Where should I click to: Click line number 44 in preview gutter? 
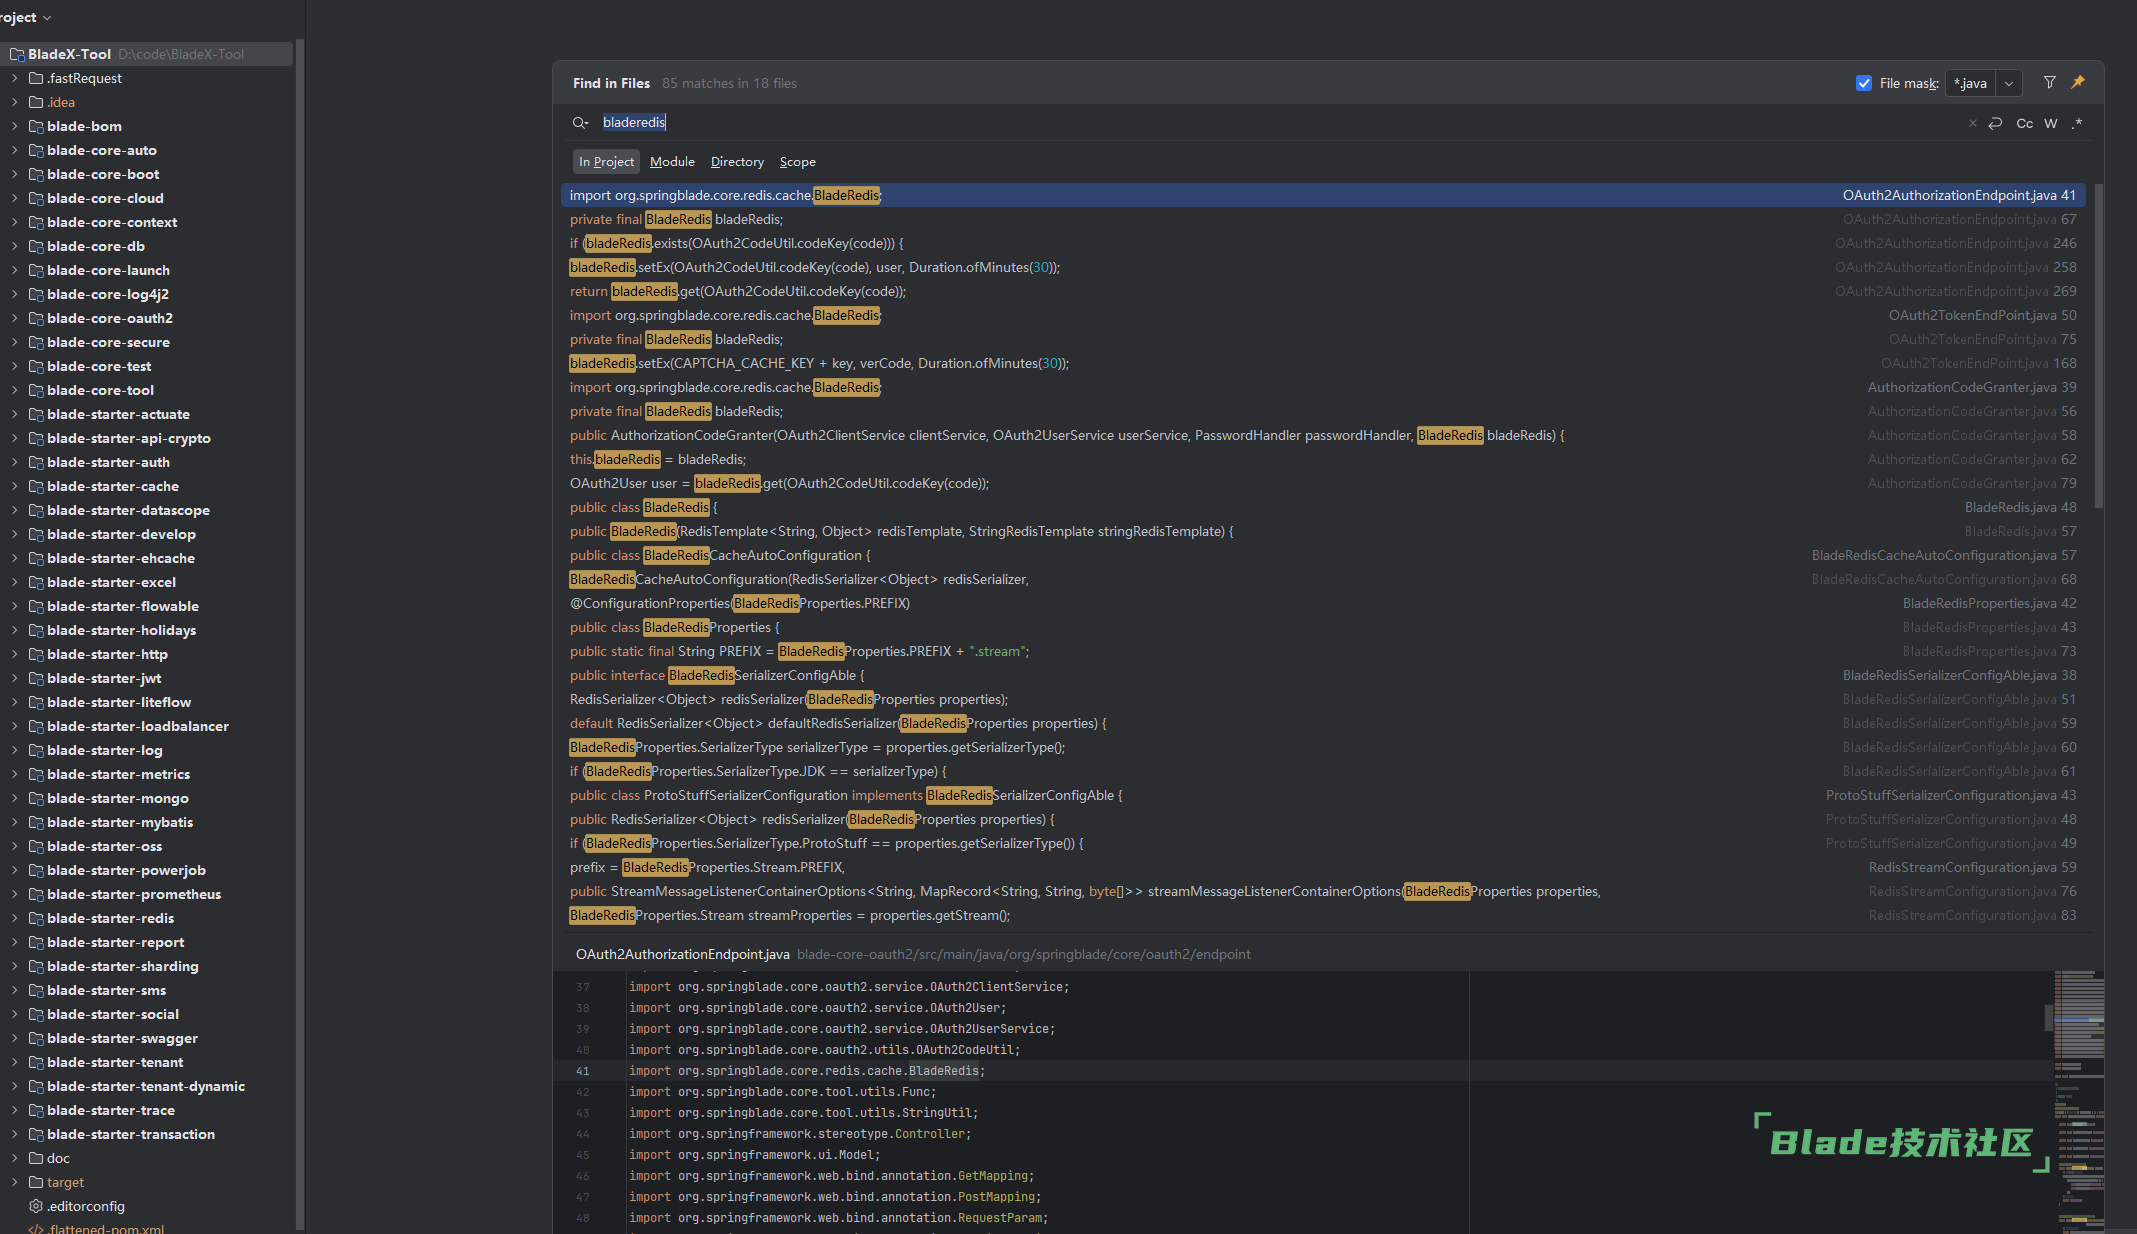pyautogui.click(x=582, y=1134)
